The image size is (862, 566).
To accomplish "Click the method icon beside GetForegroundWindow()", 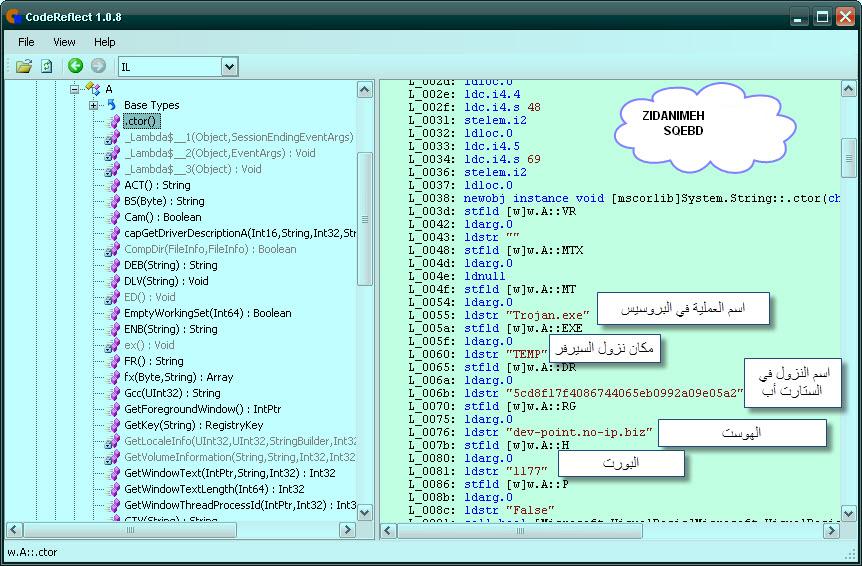I will click(x=113, y=409).
